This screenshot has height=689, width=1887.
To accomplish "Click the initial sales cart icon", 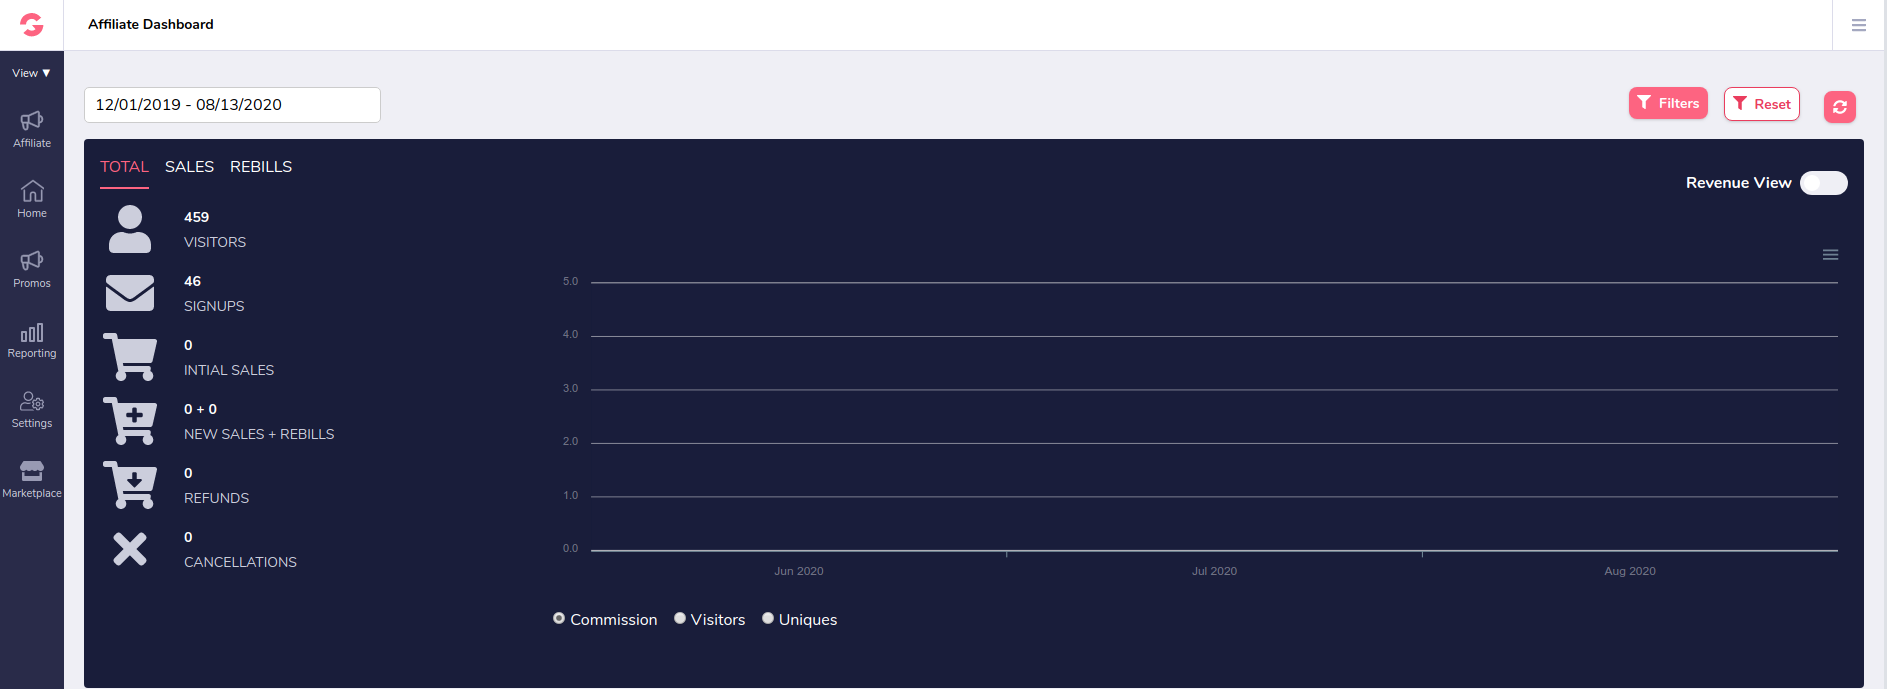I will point(130,357).
